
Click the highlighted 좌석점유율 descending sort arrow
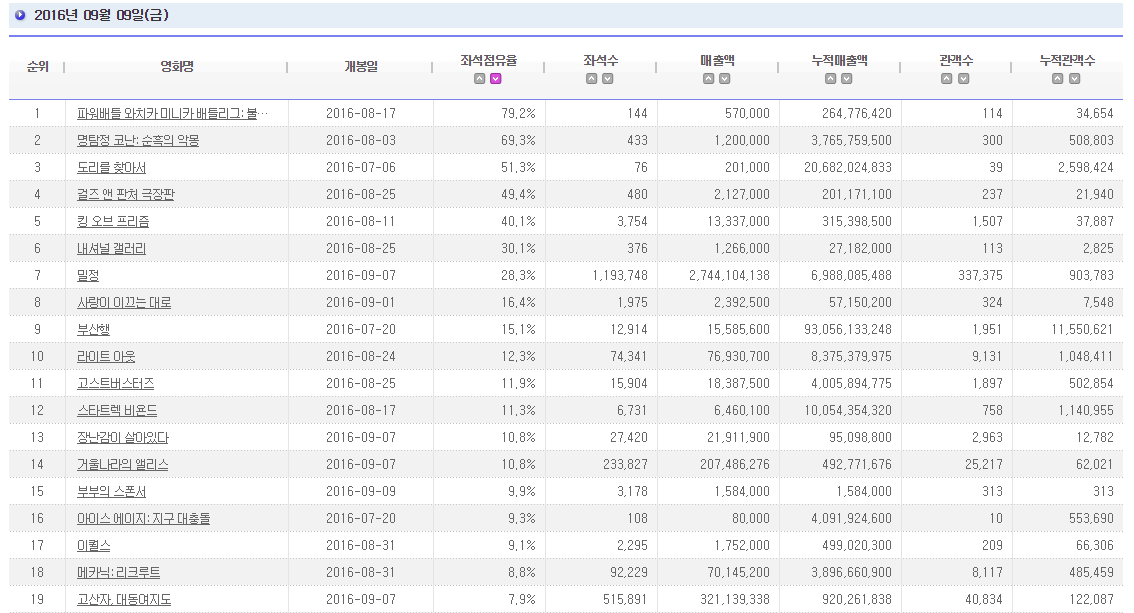tap(496, 79)
